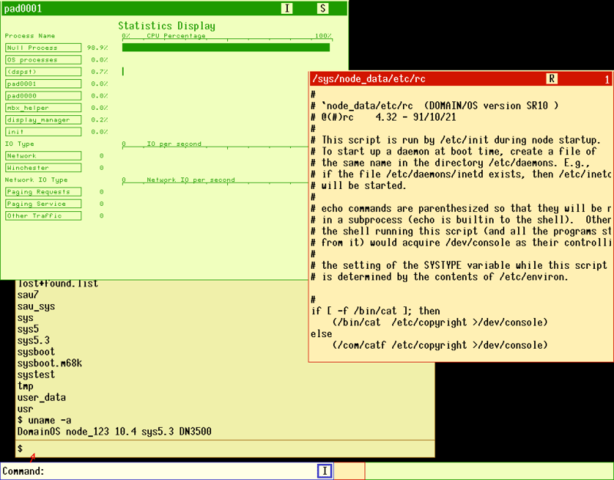Select the Winchester IO type box
The height and width of the screenshot is (480, 614).
[43, 168]
